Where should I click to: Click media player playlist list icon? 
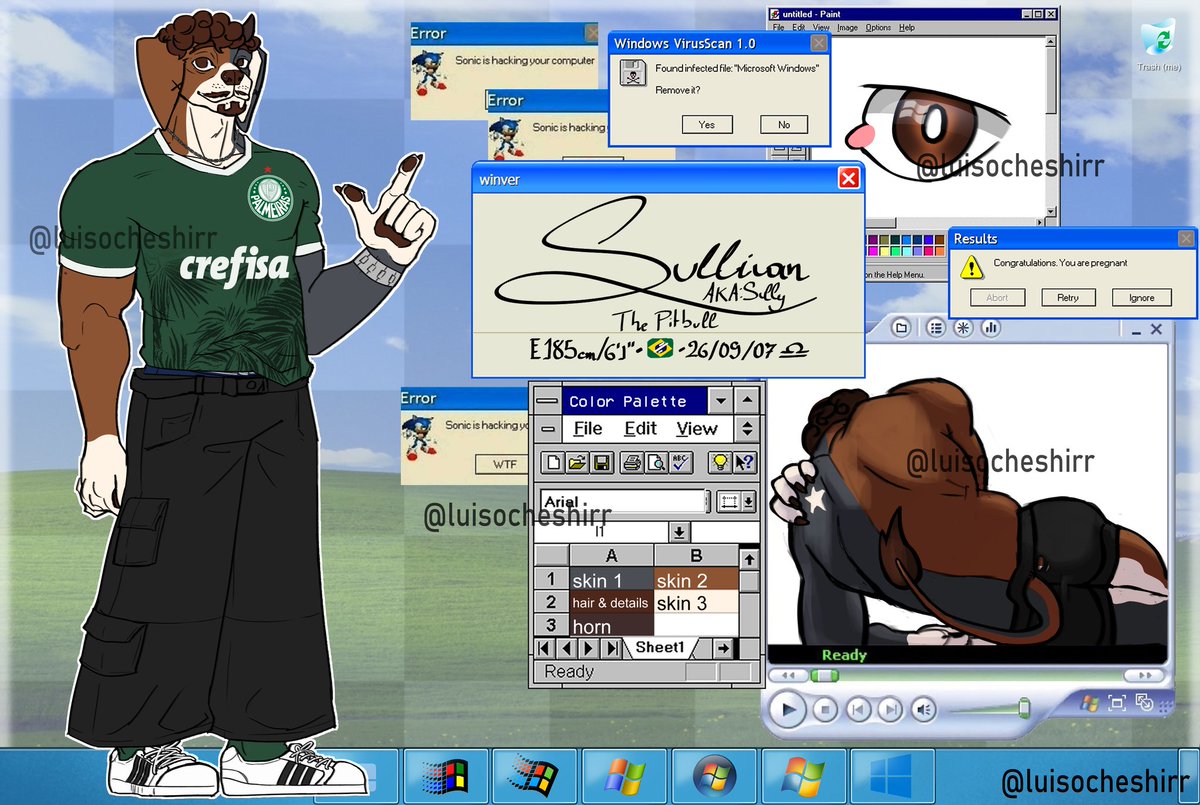(935, 327)
